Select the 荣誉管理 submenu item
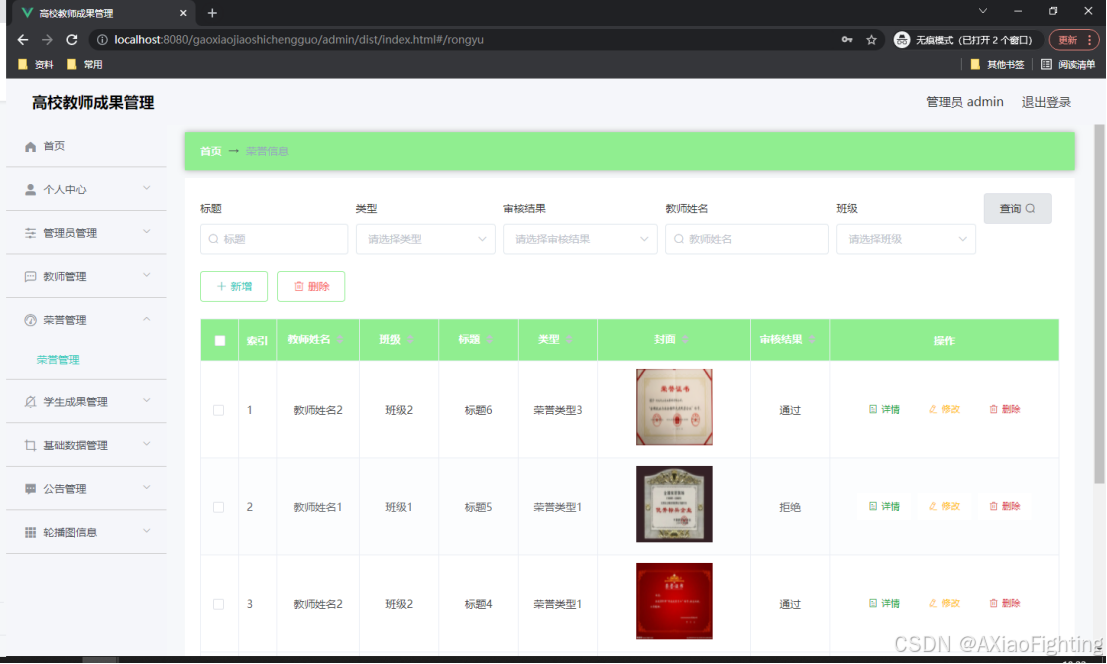 [58, 360]
